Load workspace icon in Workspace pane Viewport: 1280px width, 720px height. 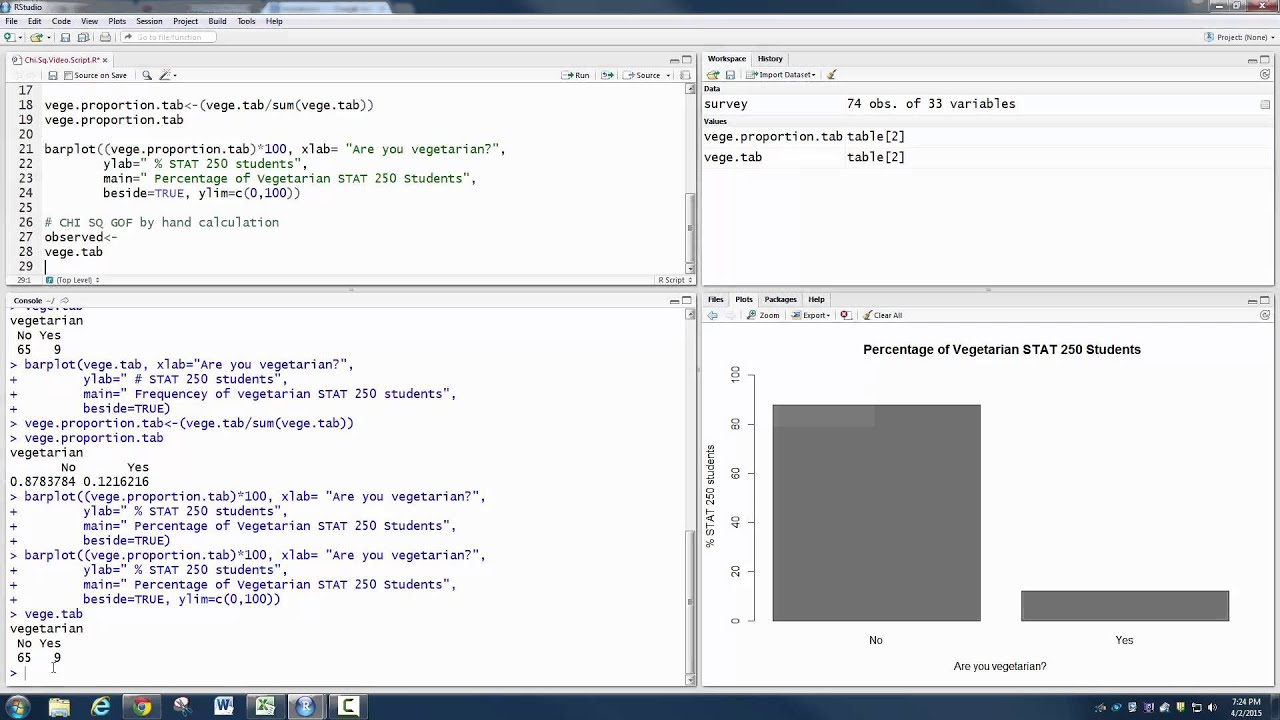(x=713, y=75)
